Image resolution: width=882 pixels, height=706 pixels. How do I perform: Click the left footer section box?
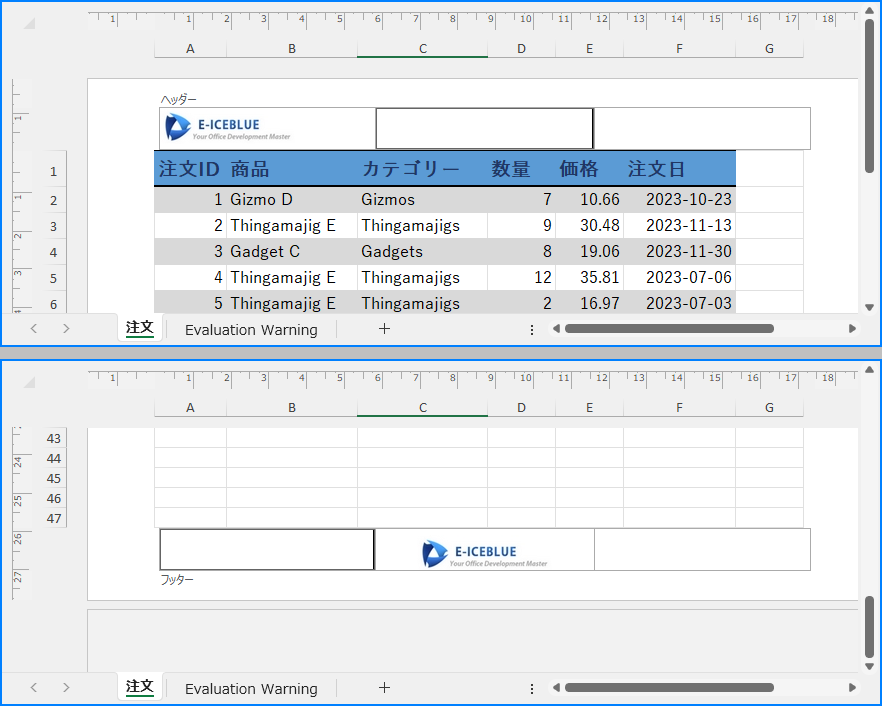click(x=267, y=549)
